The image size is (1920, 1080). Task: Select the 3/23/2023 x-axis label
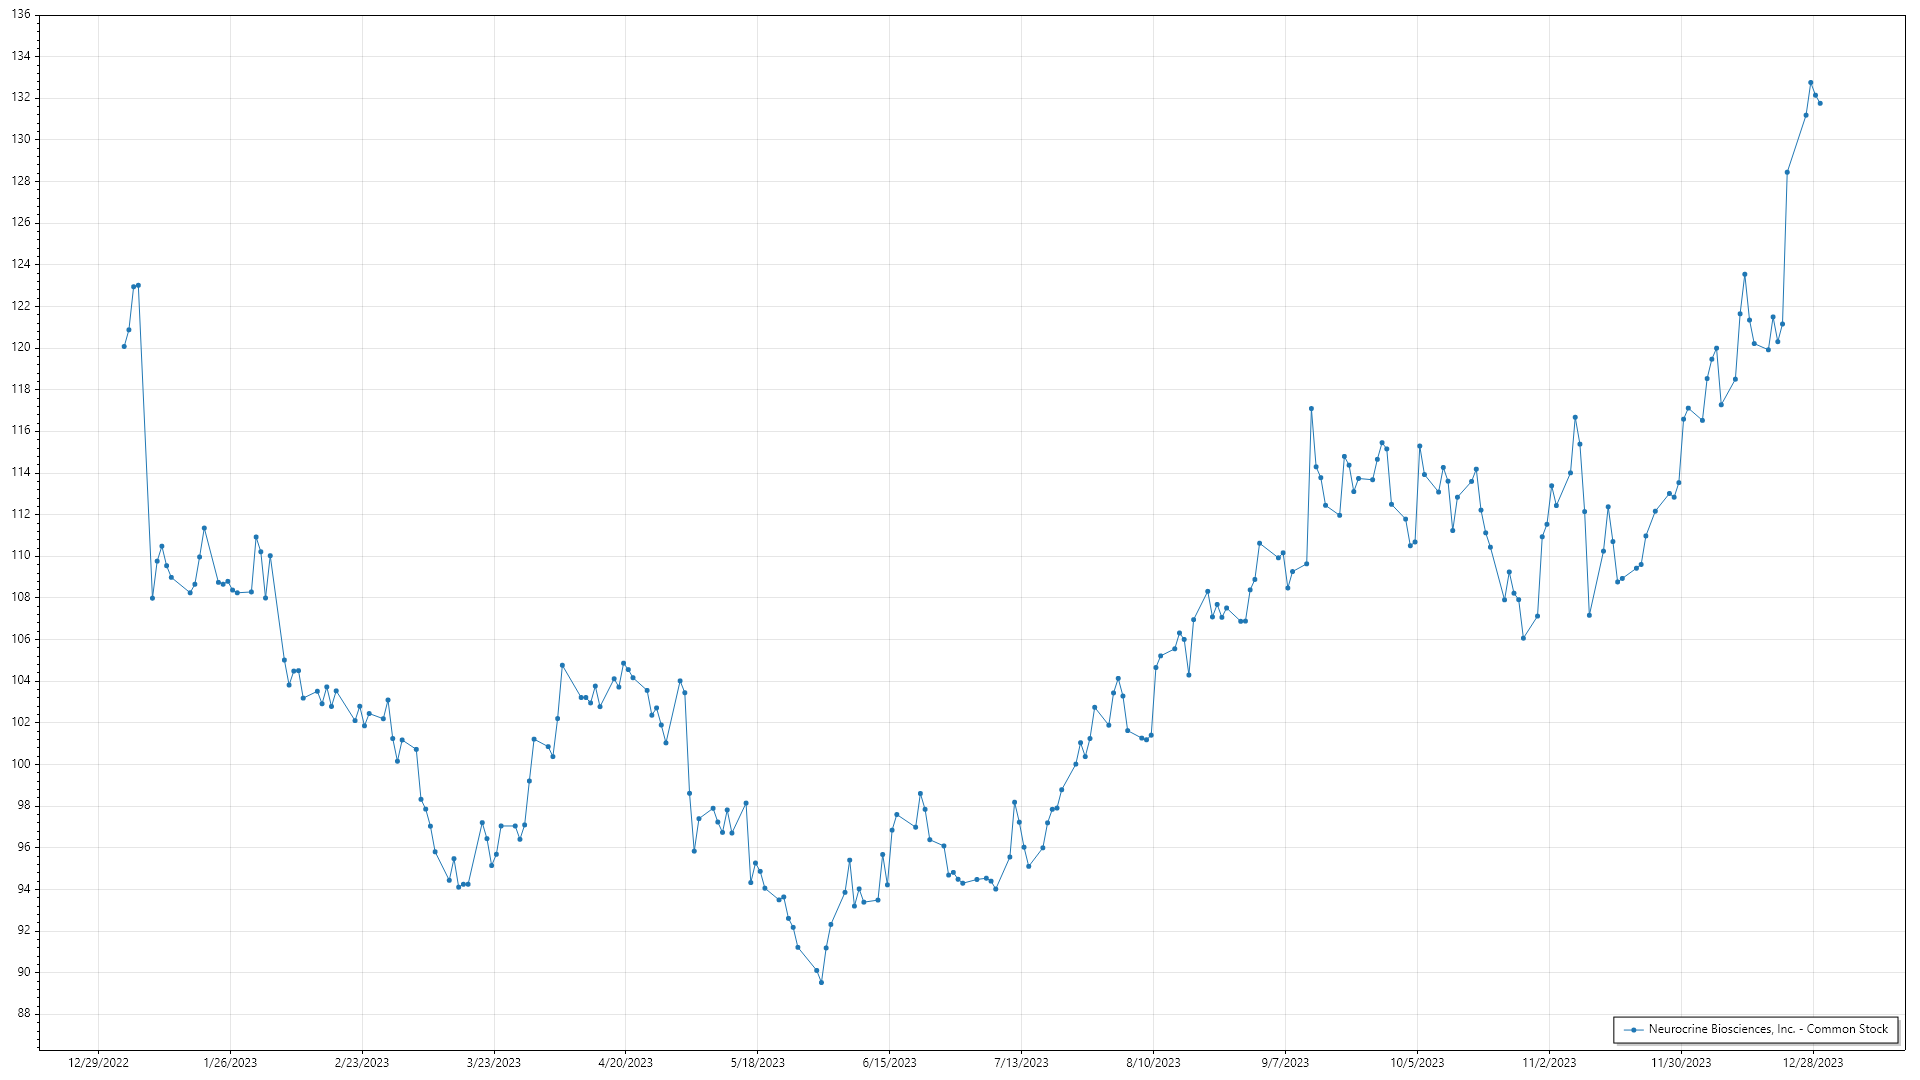pyautogui.click(x=494, y=1063)
